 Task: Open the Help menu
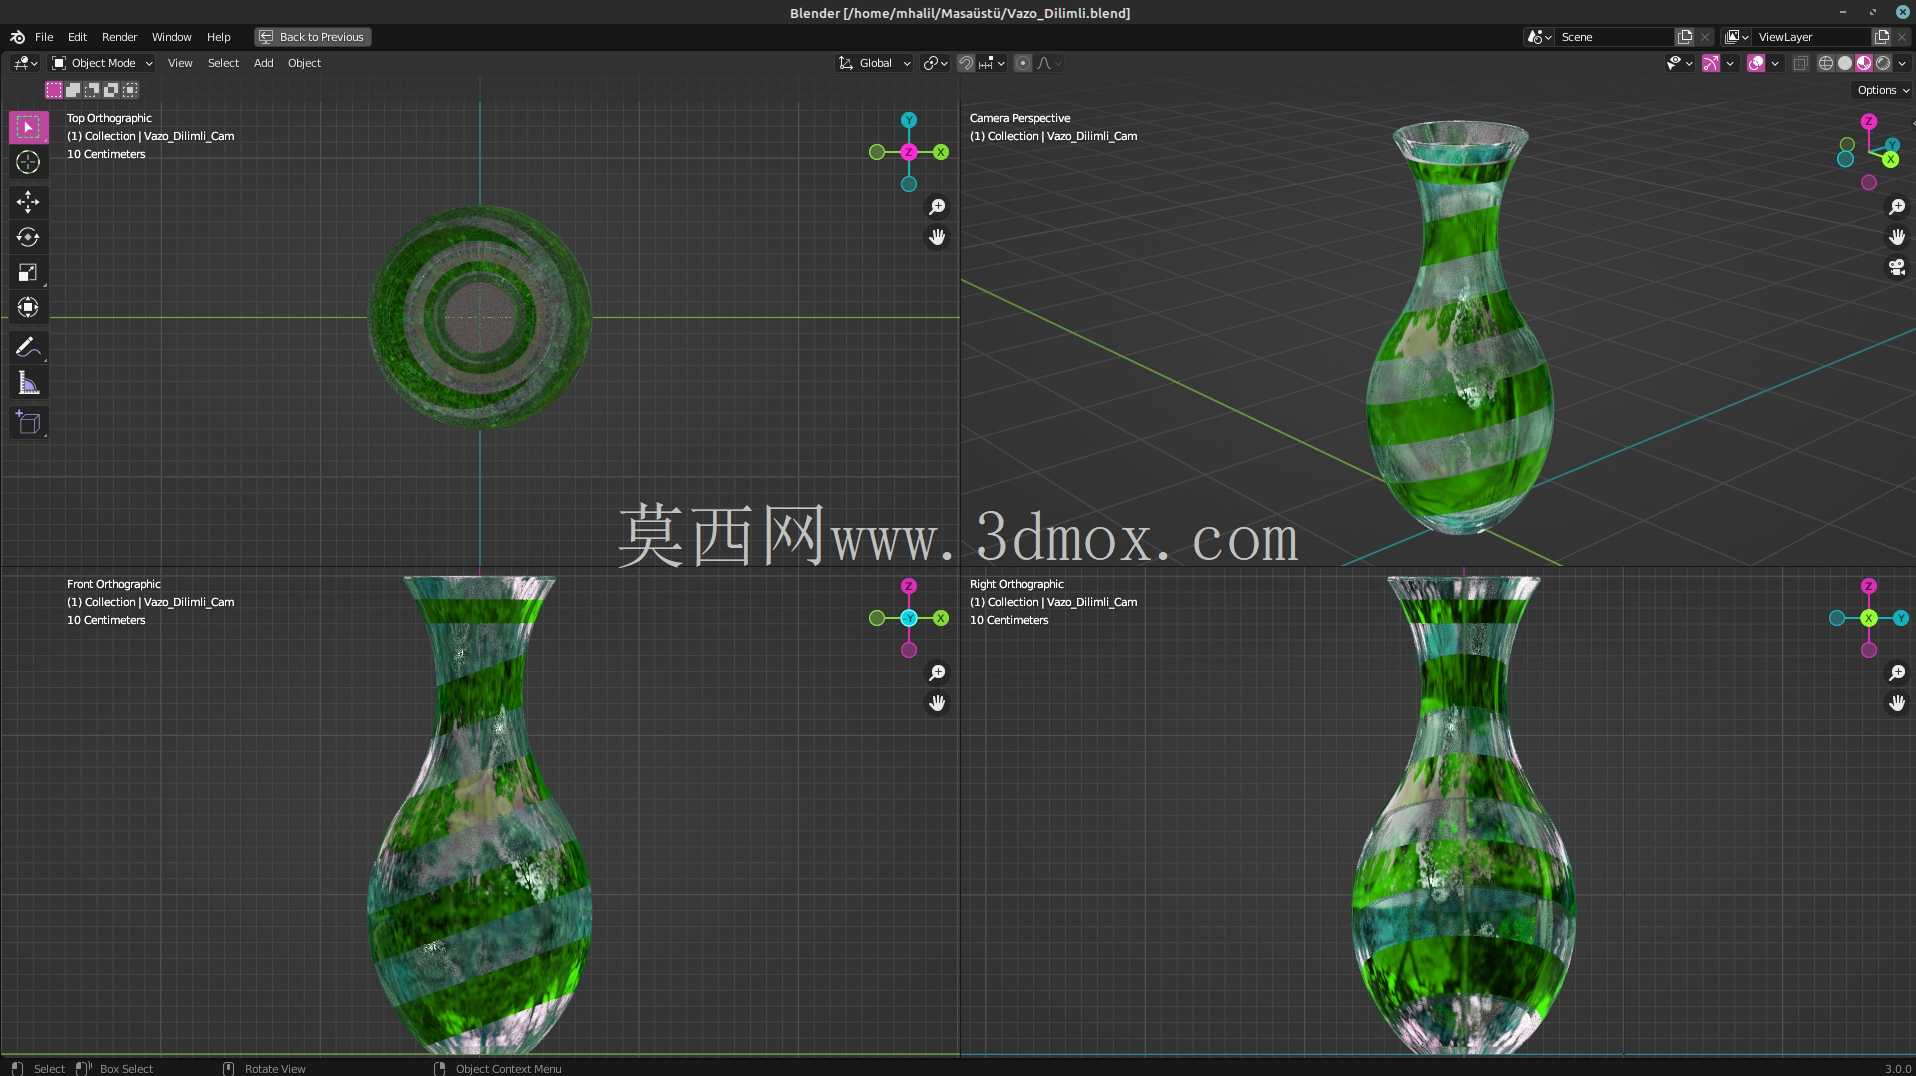pyautogui.click(x=218, y=37)
